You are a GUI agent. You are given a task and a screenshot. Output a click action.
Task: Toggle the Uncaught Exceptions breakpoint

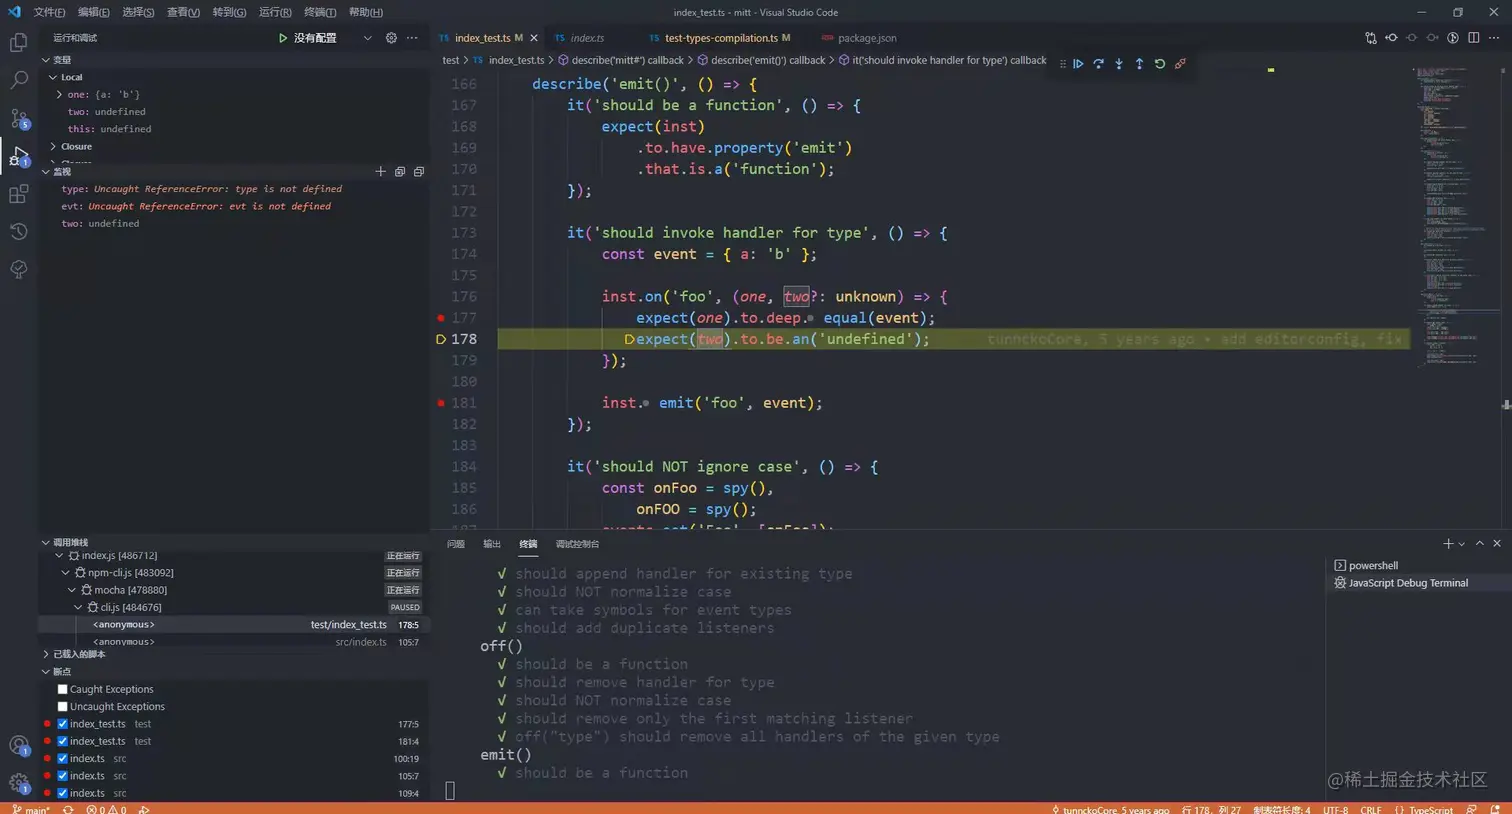pos(62,707)
